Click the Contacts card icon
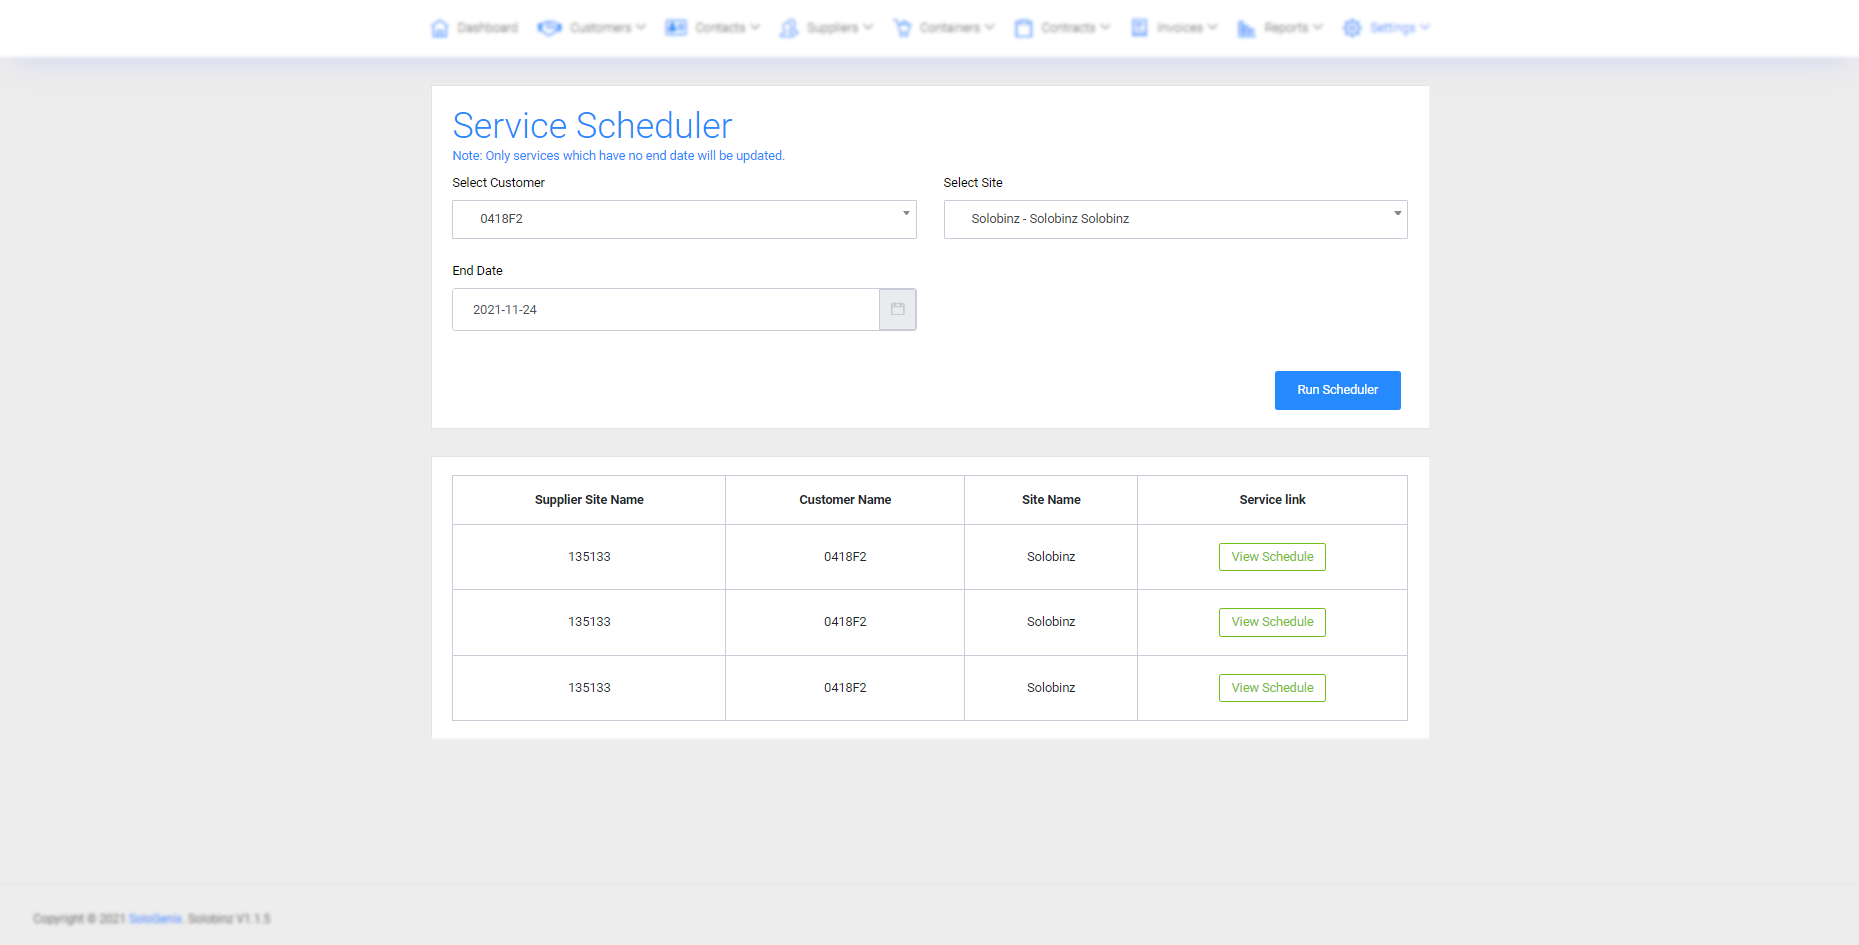Viewport: 1859px width, 945px height. click(x=676, y=28)
